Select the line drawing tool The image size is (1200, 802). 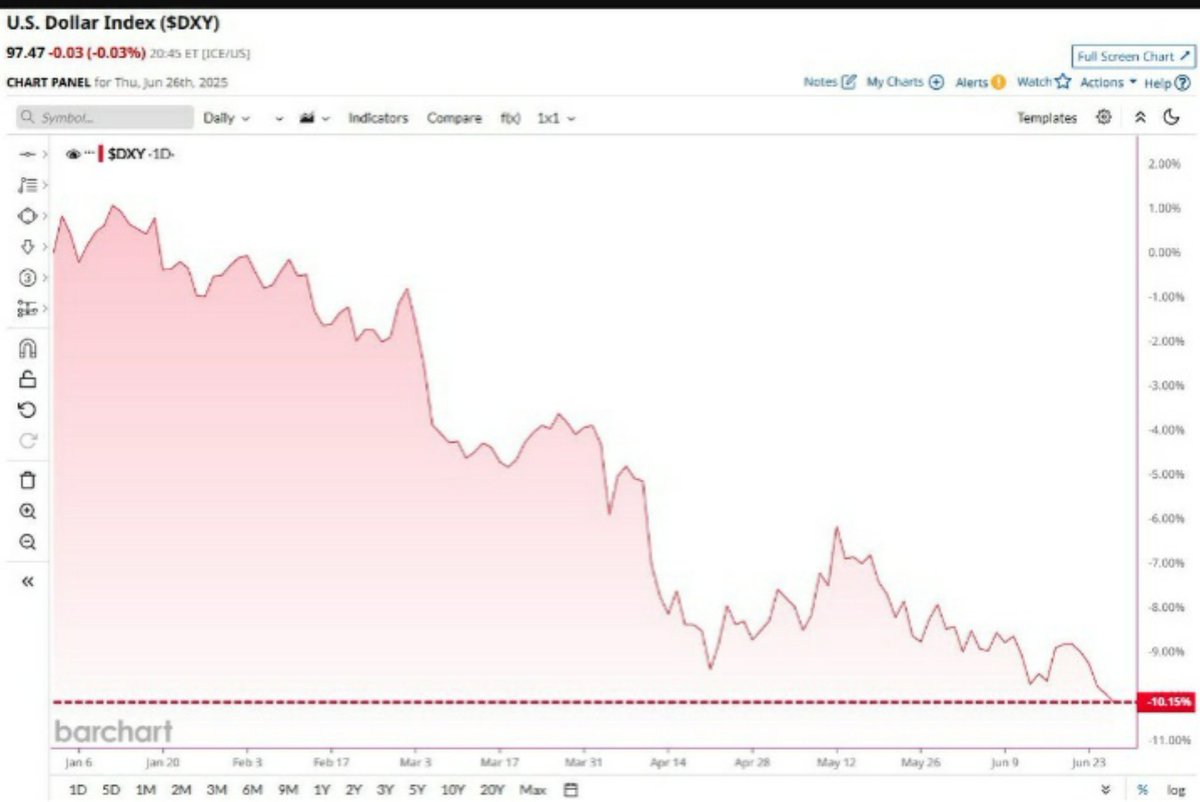27,154
